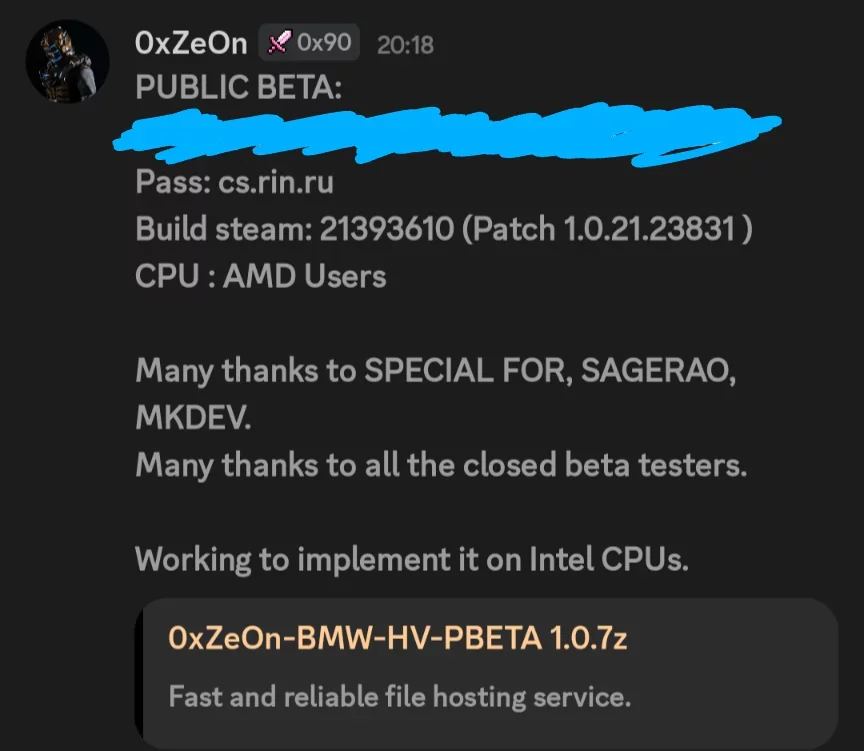The image size is (864, 751).
Task: Click the SPECIAL FOR, SAGERAO thanks line
Action: (436, 371)
